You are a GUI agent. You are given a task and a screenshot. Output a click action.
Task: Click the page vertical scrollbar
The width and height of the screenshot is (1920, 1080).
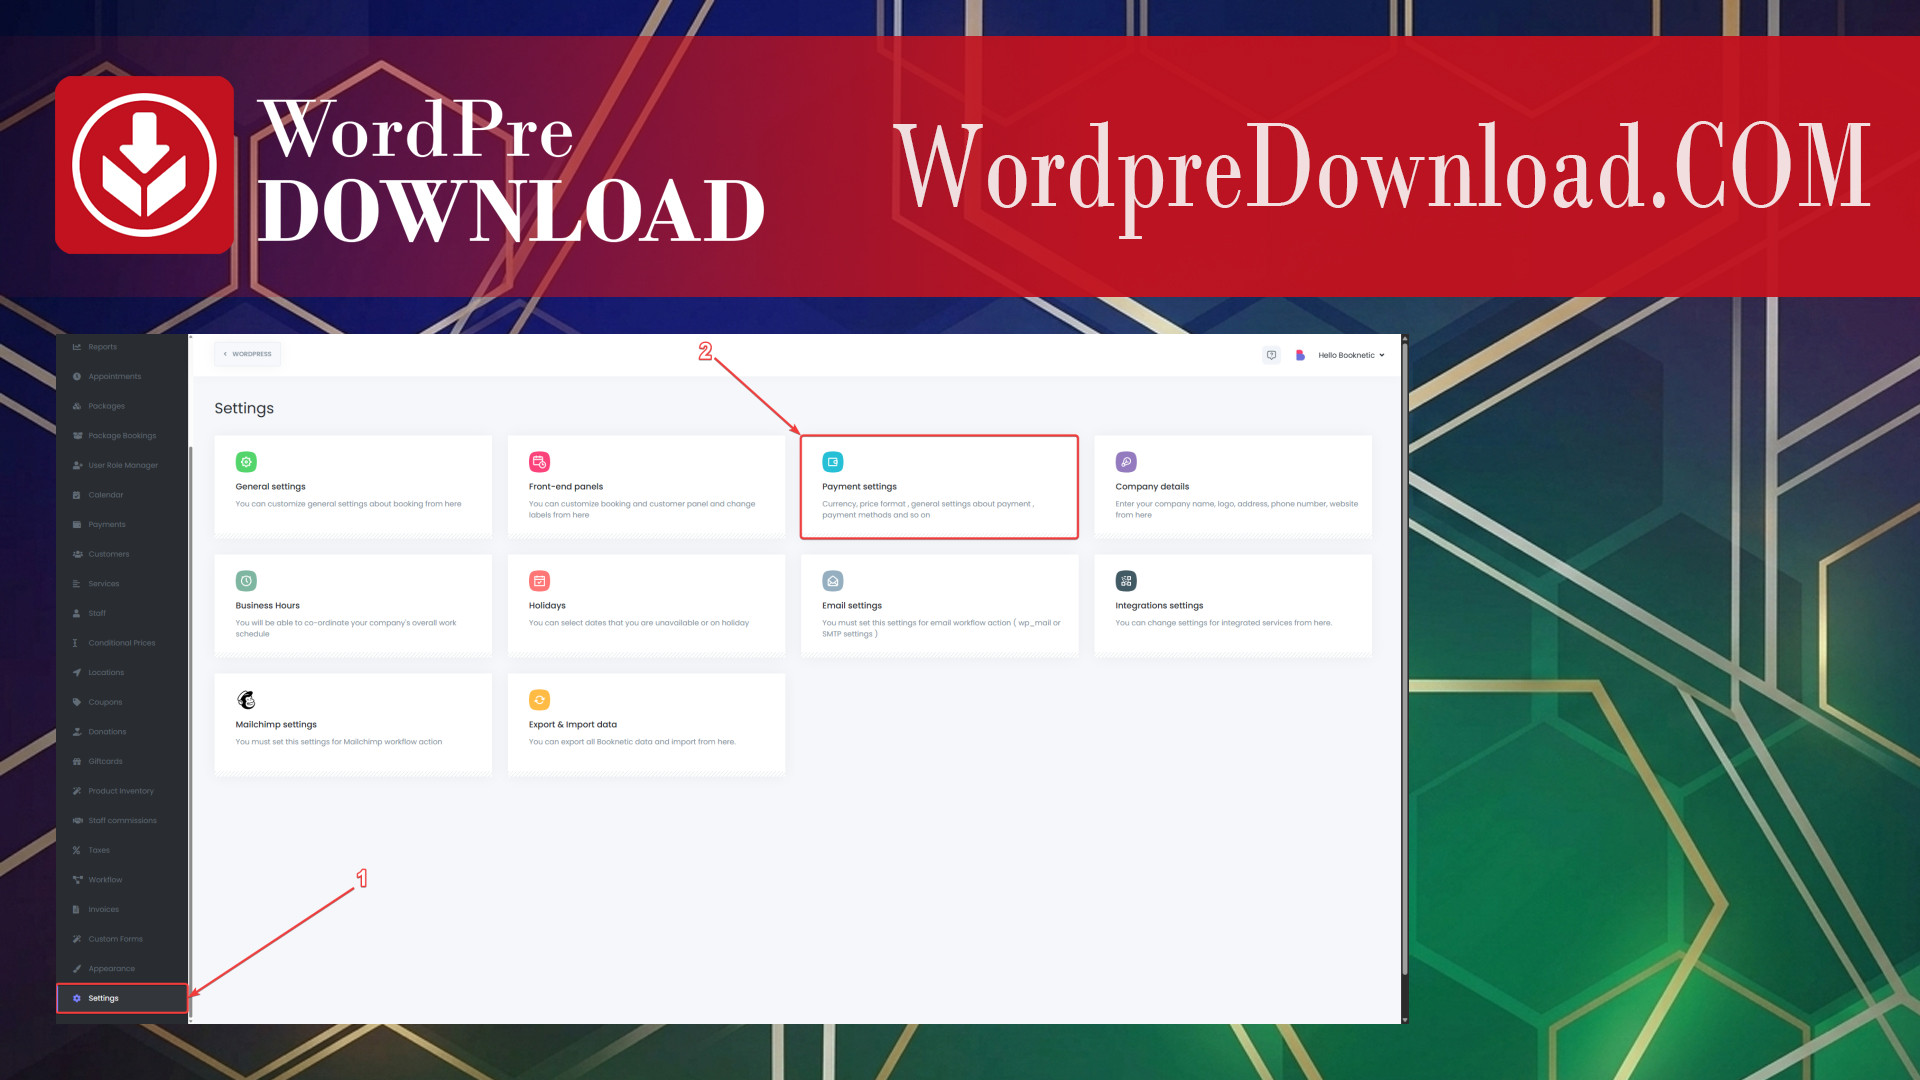pyautogui.click(x=1404, y=660)
